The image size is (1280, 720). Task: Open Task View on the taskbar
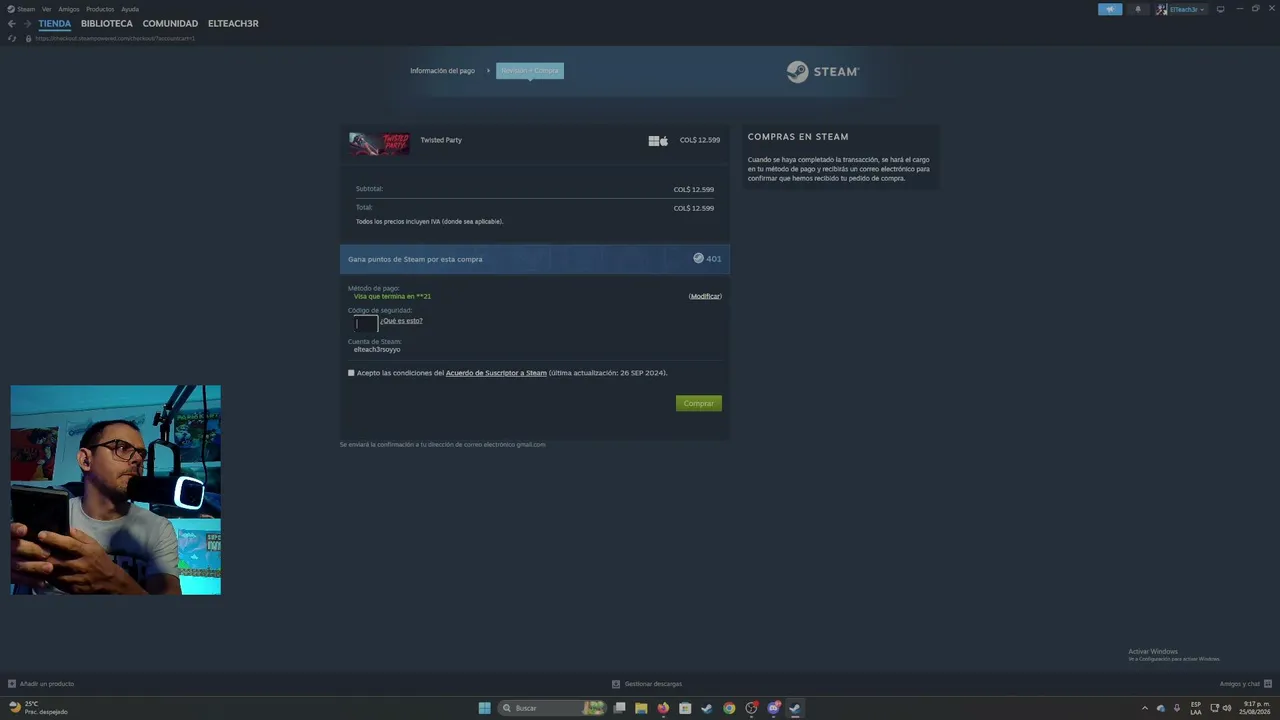pyautogui.click(x=620, y=708)
